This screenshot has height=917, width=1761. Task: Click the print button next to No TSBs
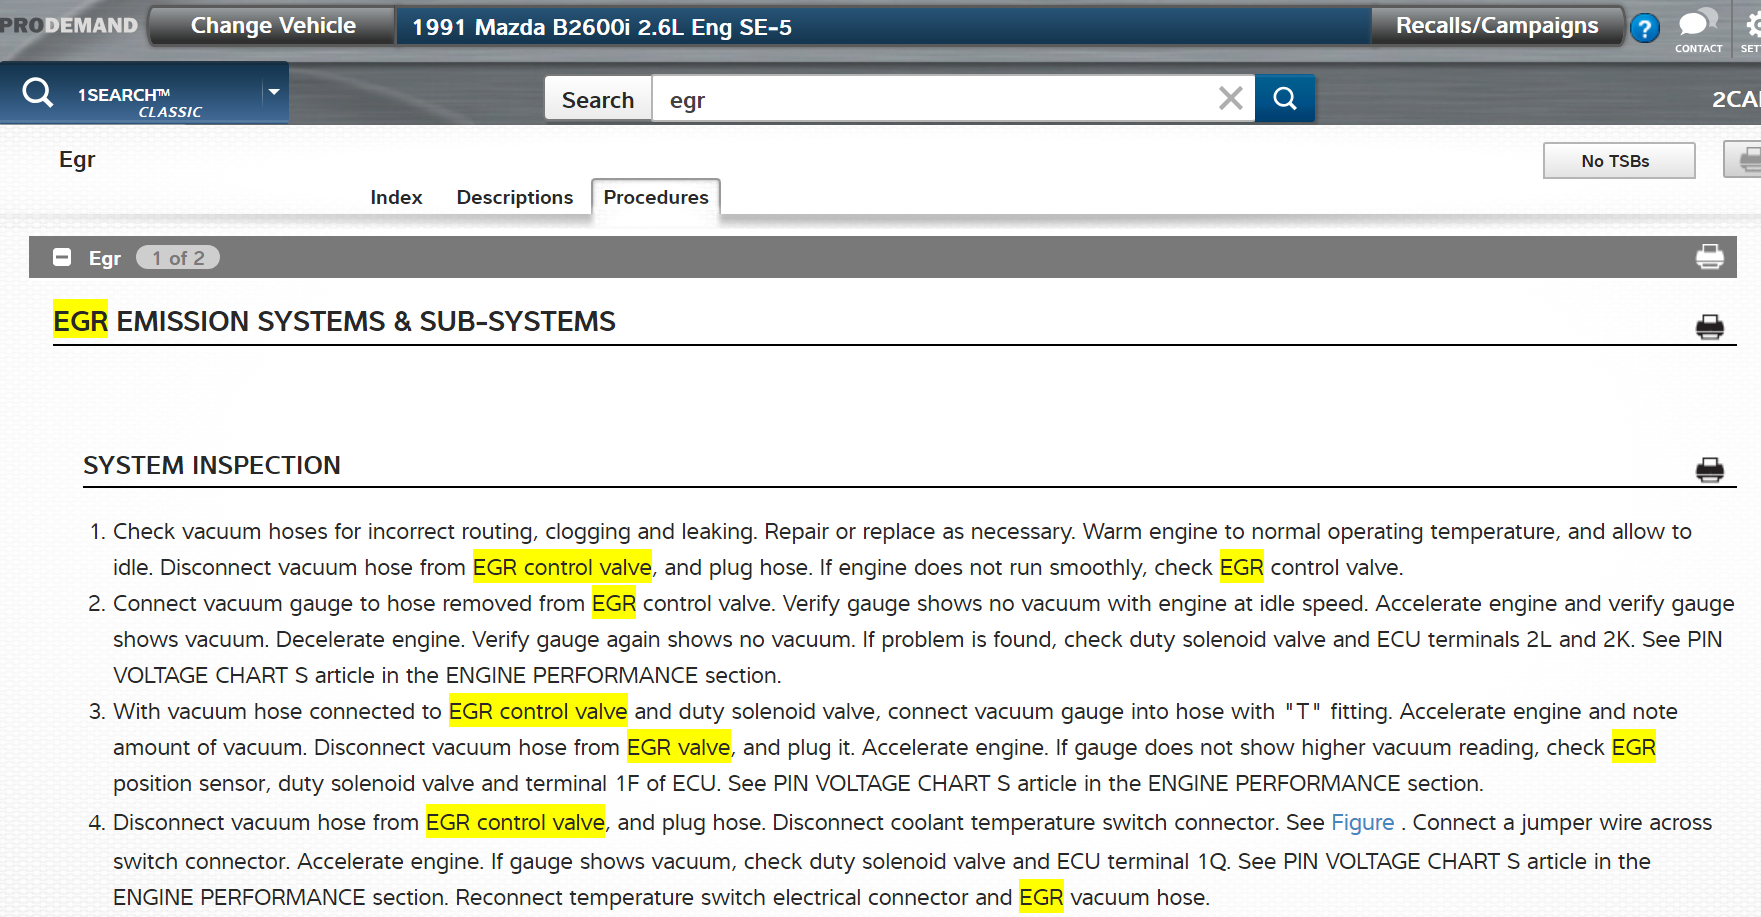[1743, 160]
